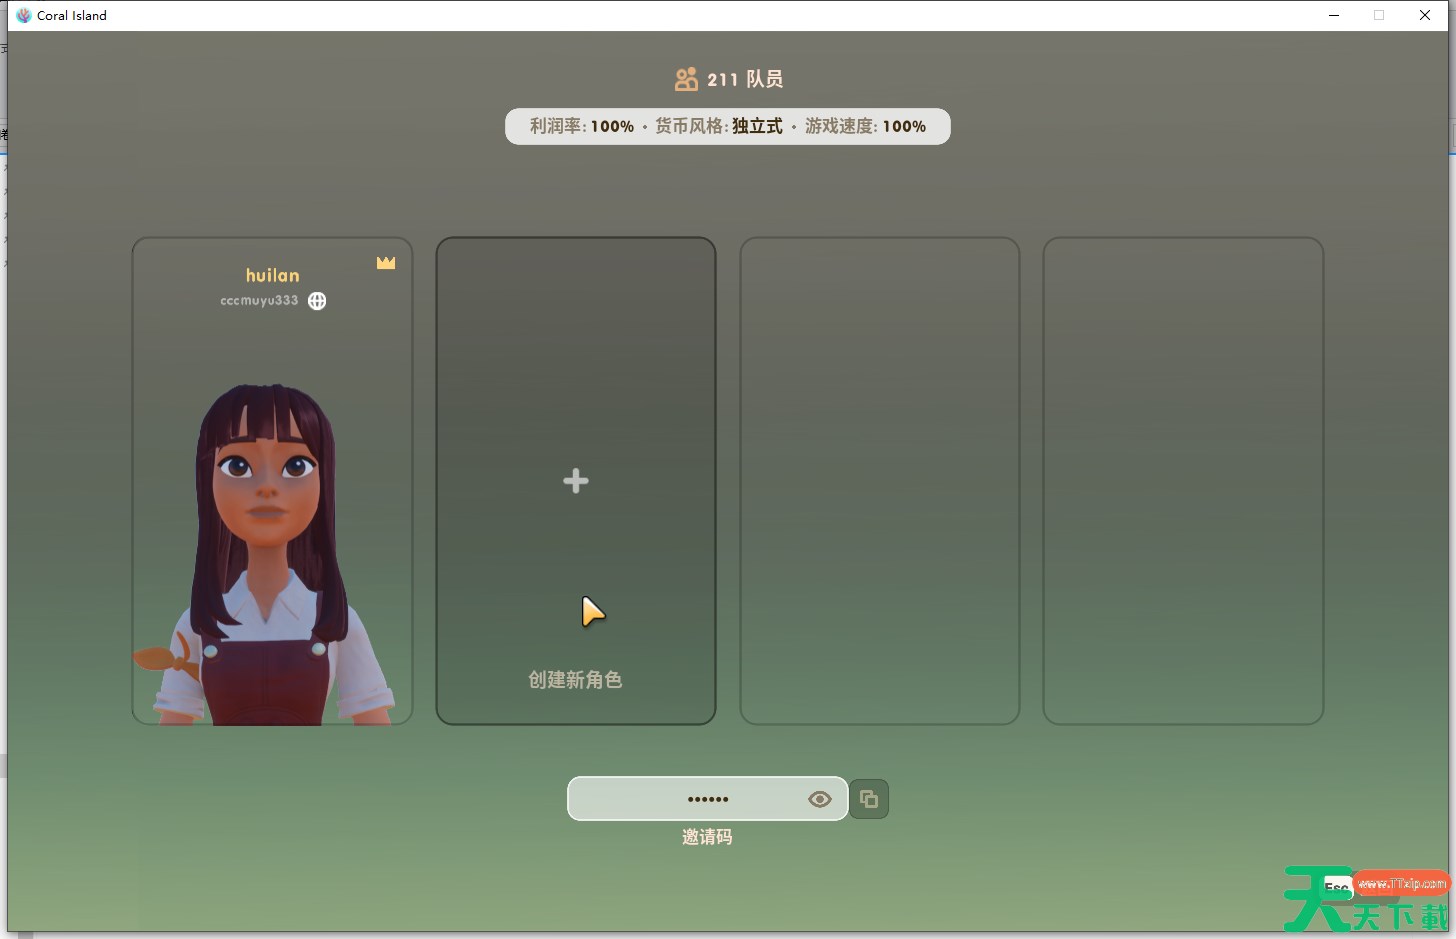
Task: Click the globe icon beside cccmuyu333
Action: [317, 301]
